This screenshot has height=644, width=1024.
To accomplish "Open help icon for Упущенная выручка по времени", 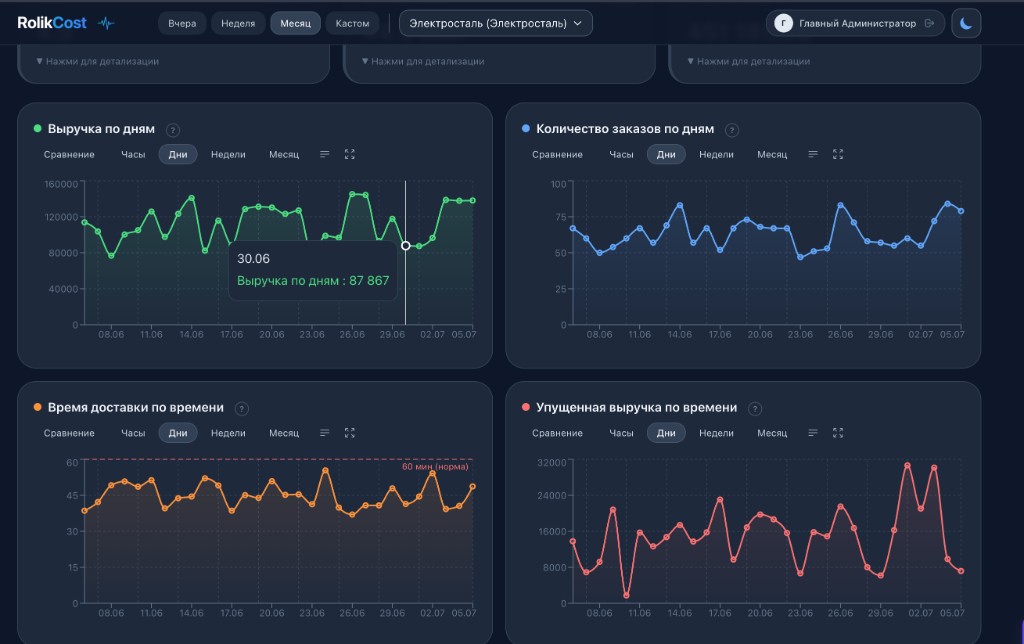I will coord(755,409).
